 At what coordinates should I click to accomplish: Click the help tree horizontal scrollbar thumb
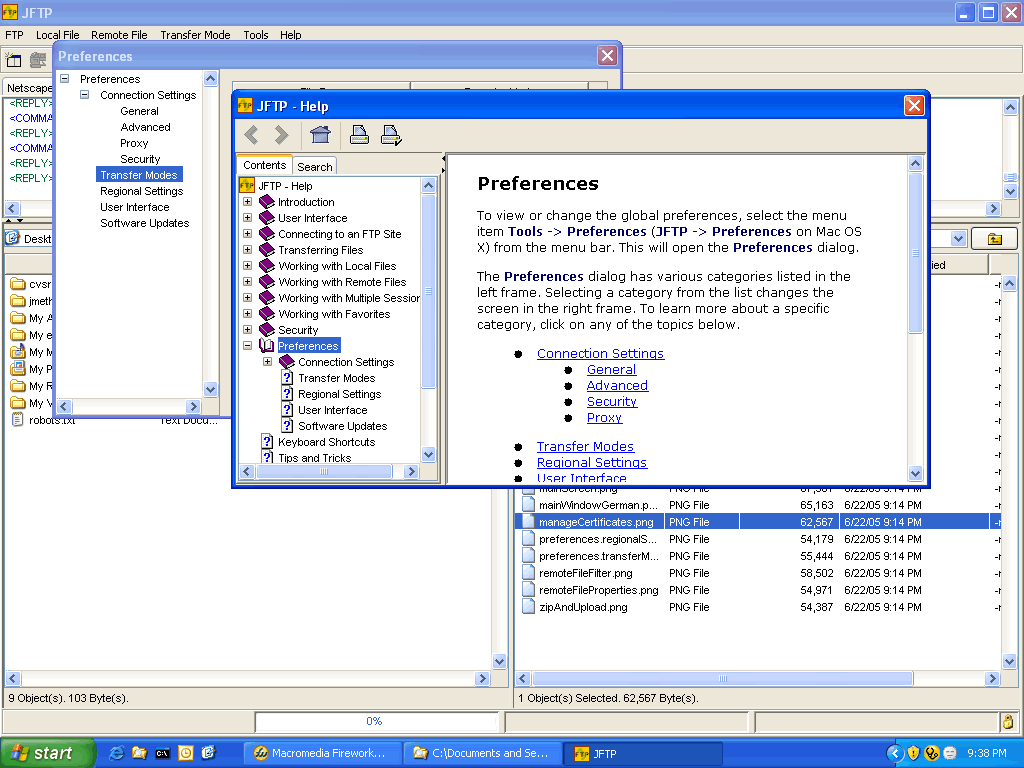click(x=324, y=472)
